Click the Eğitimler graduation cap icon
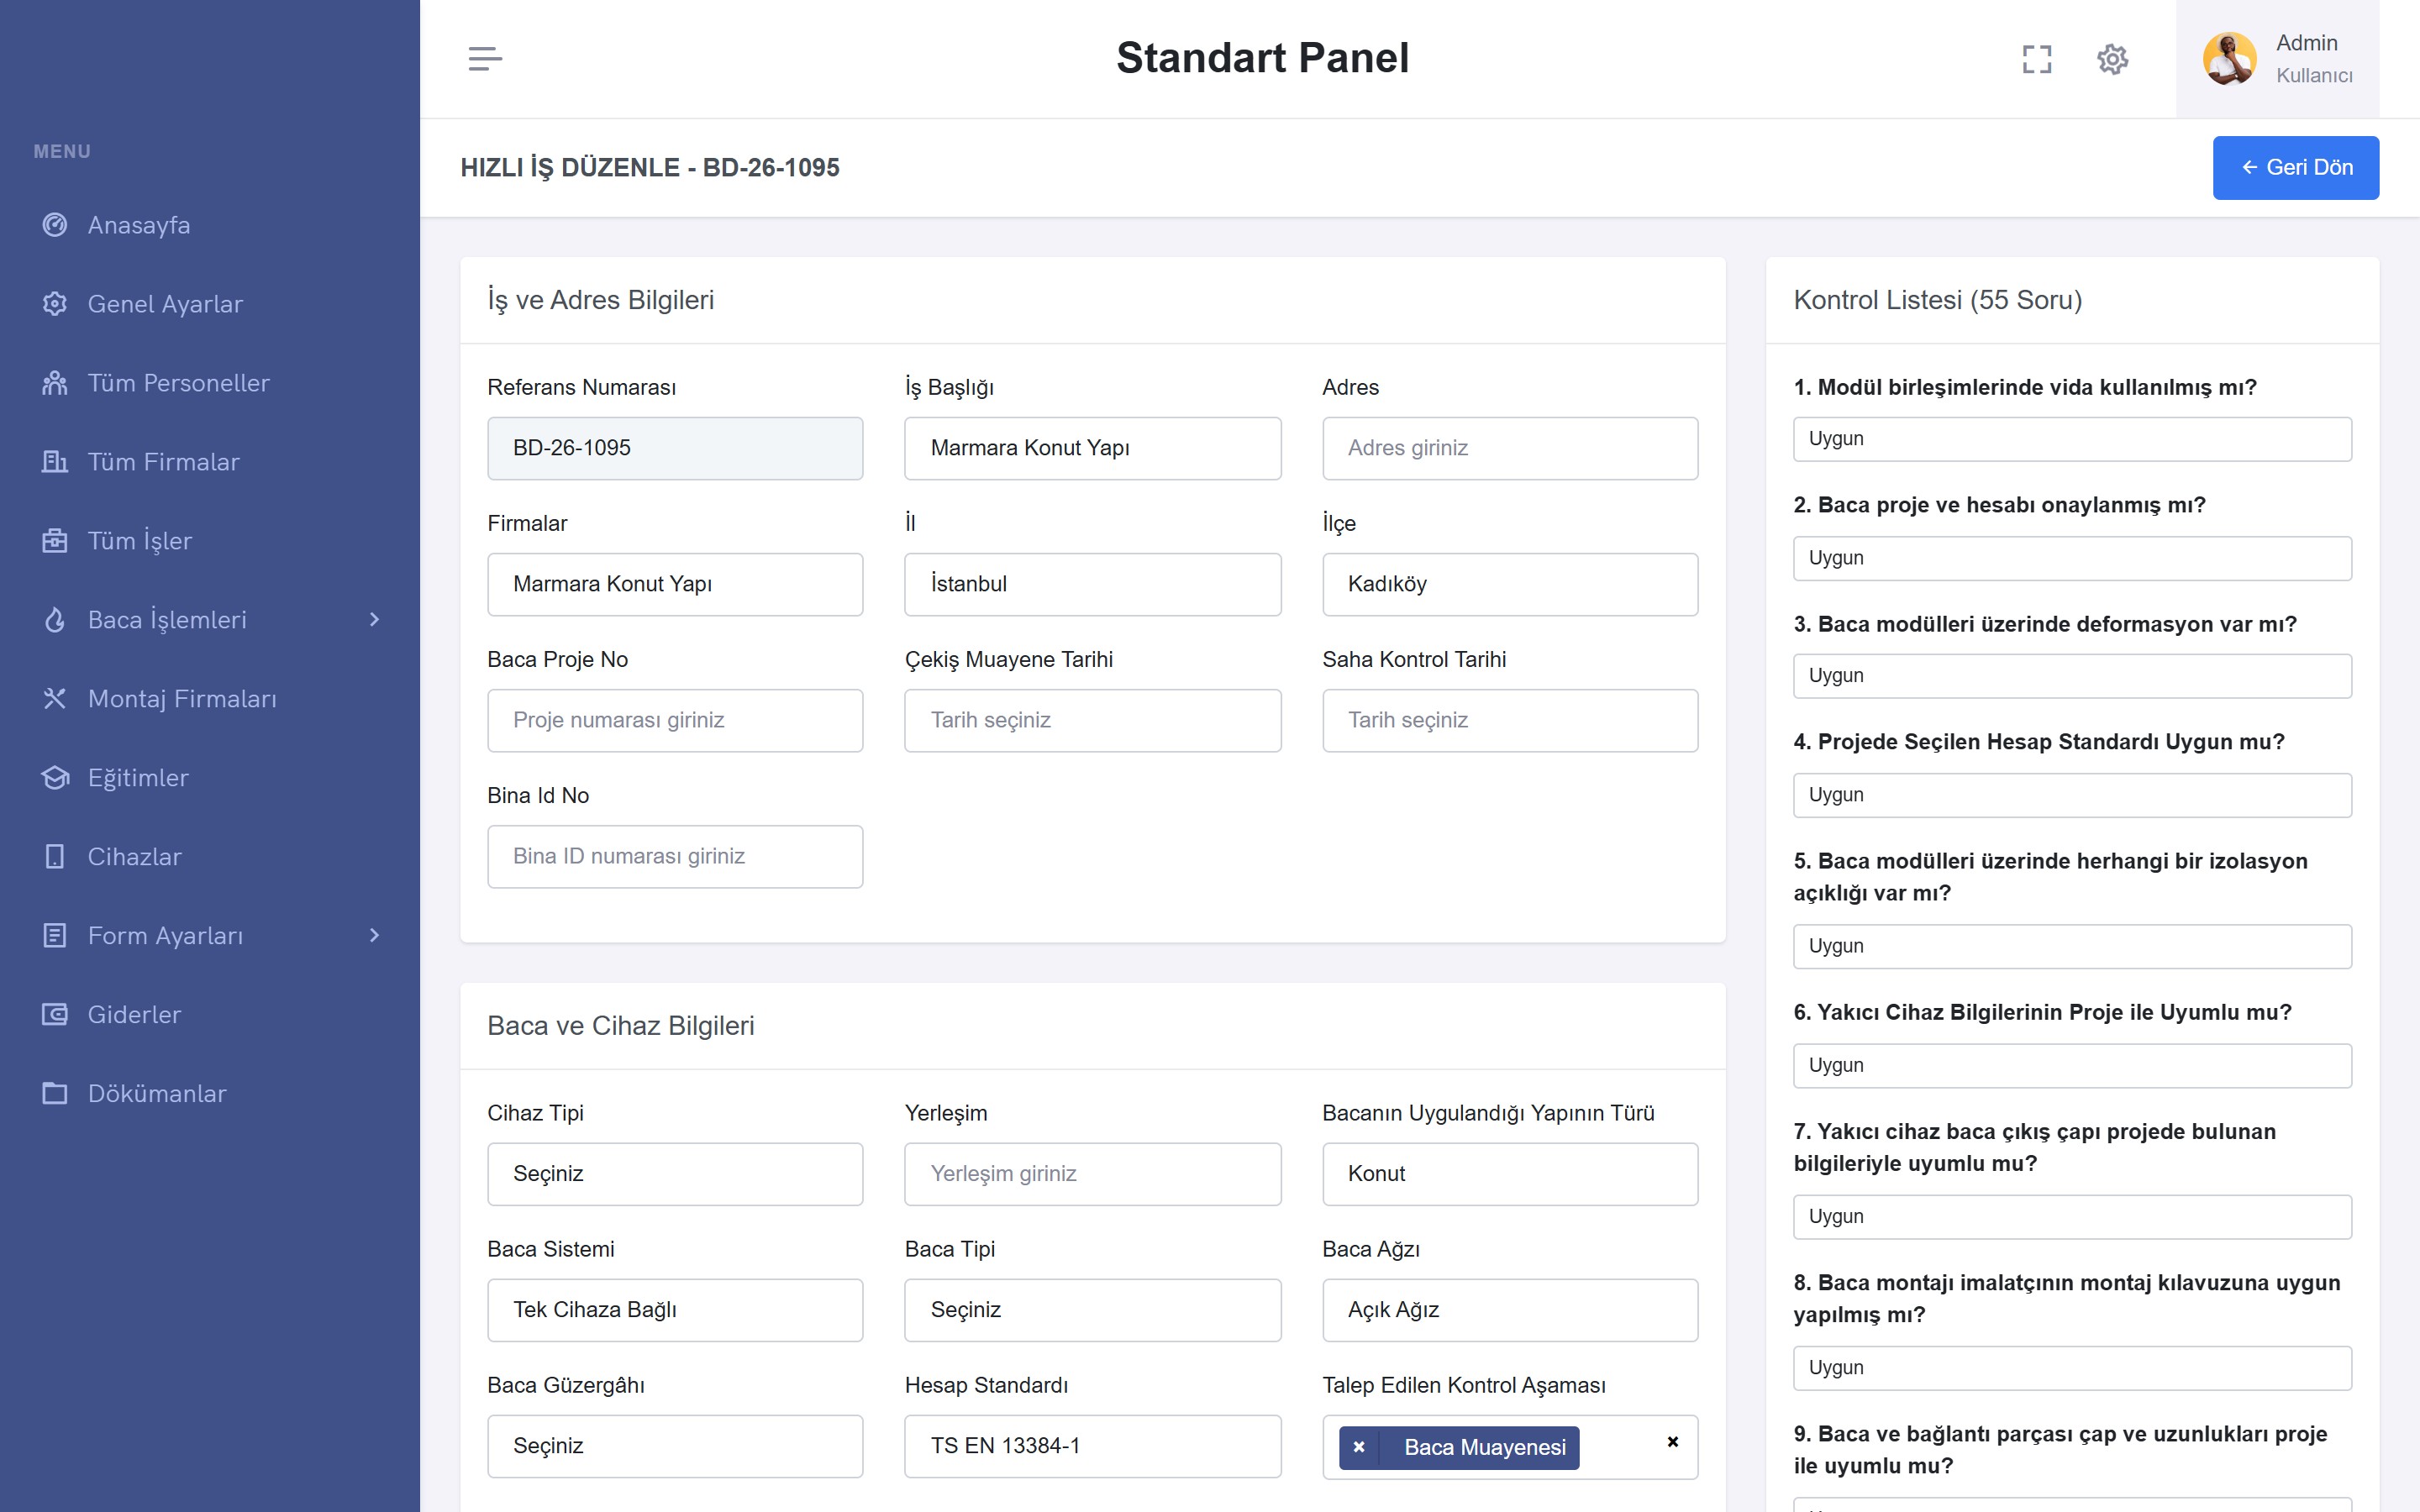Screen dimensions: 2420x1512 click(x=55, y=778)
